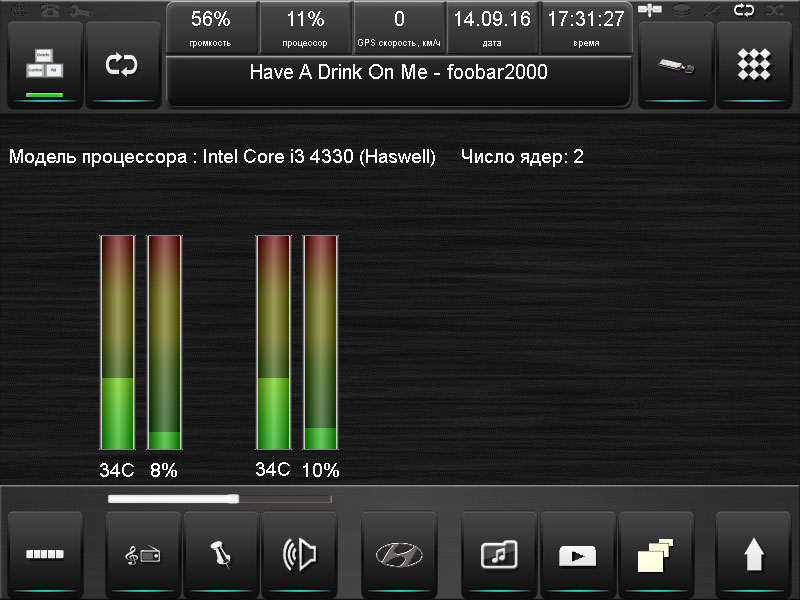Click the pushpin navigation button
Viewport: 800px width, 600px height.
220,553
